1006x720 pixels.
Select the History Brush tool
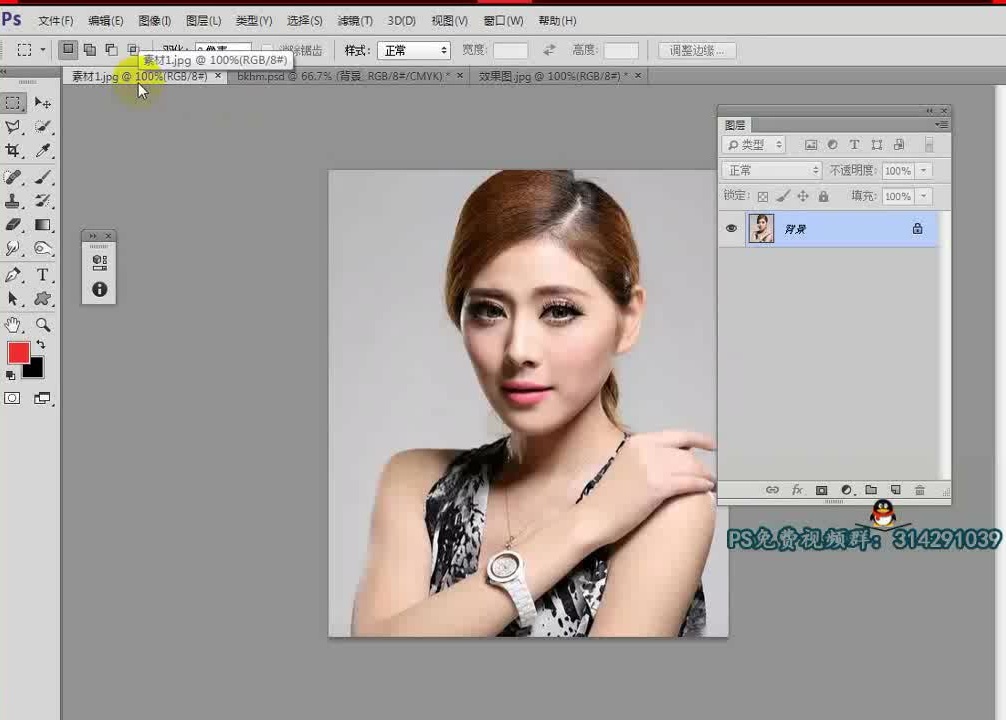point(42,201)
